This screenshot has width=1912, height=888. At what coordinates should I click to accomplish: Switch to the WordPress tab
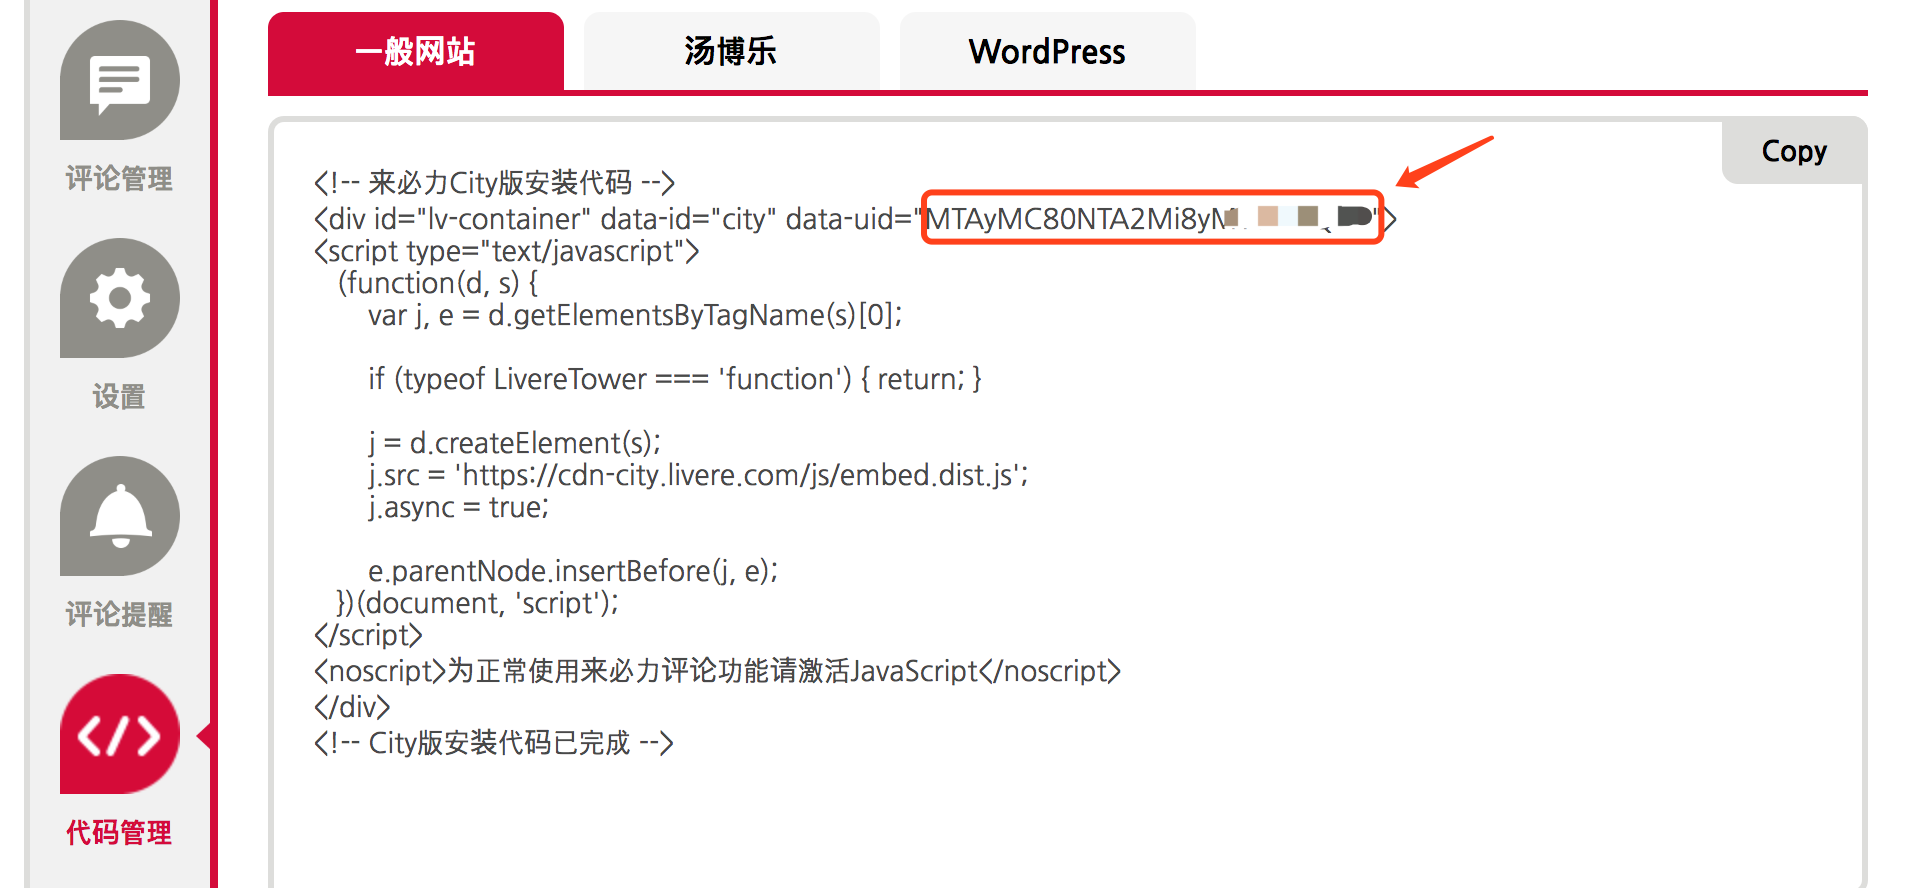pos(1047,51)
